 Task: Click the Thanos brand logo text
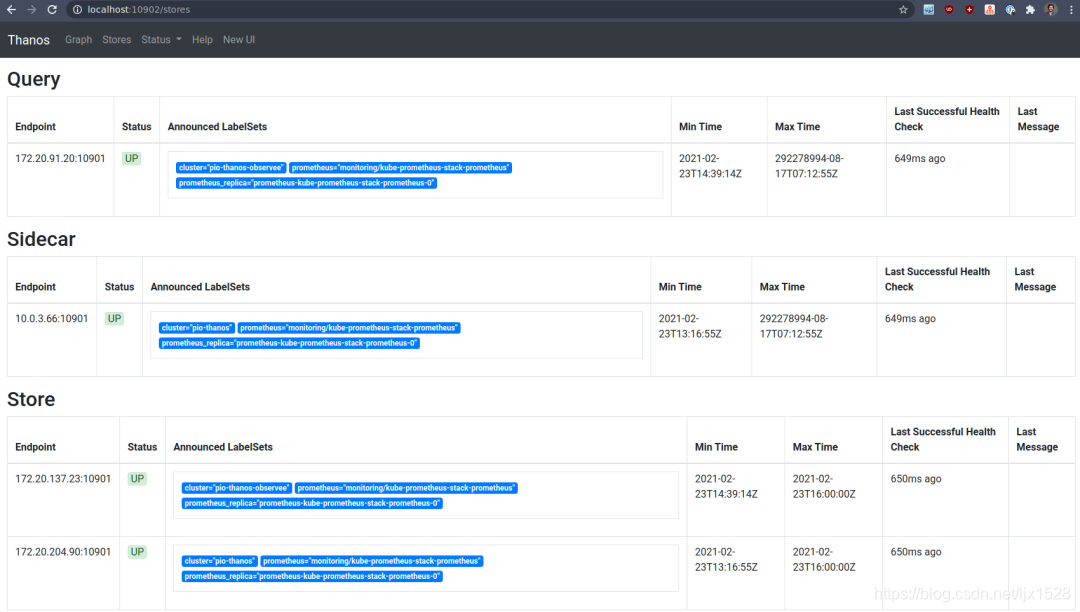click(29, 40)
